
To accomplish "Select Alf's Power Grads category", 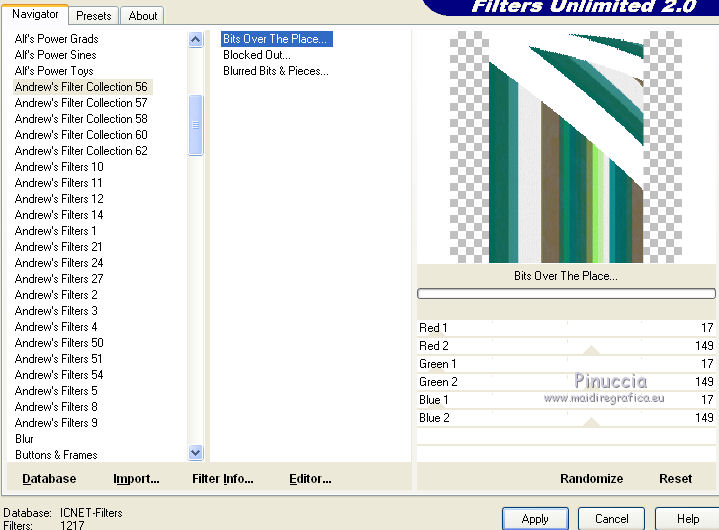I will coord(56,39).
